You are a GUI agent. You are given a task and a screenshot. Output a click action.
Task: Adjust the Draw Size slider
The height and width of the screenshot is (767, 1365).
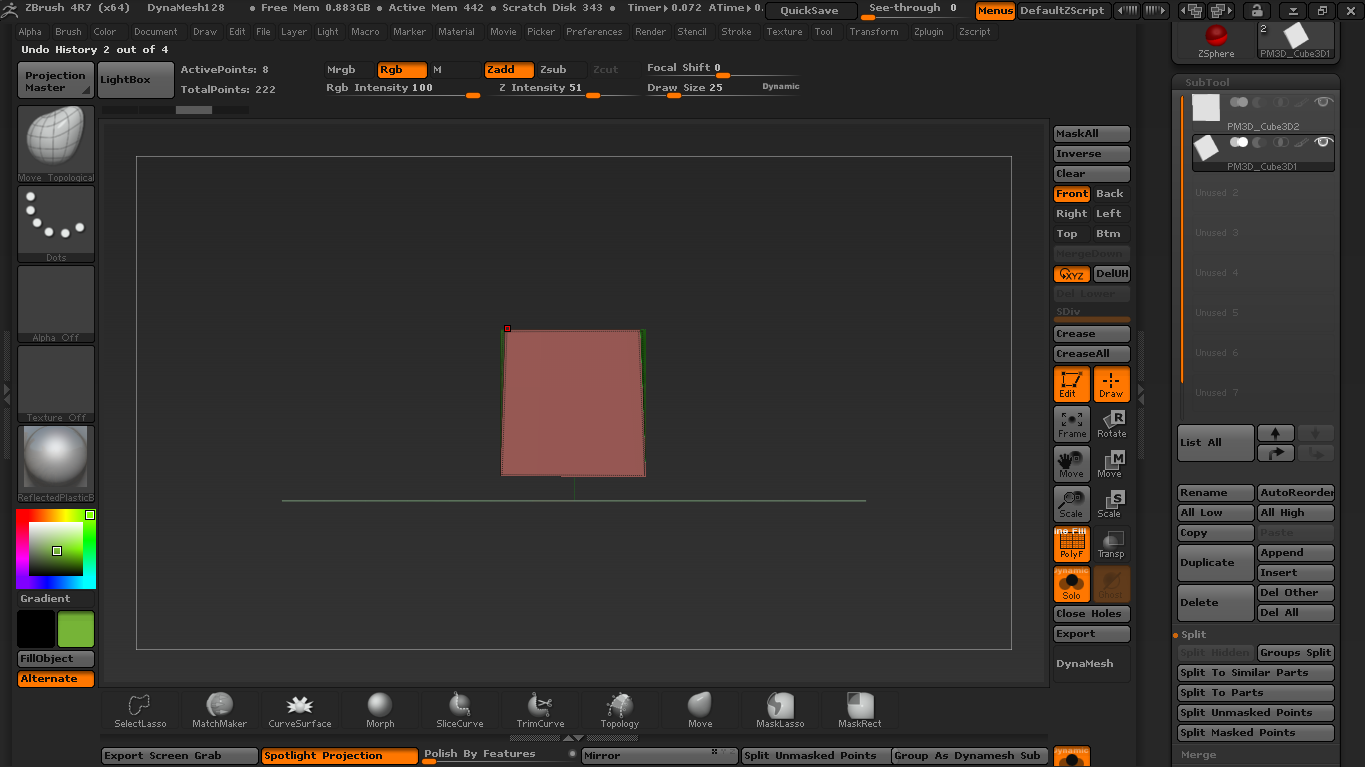(x=723, y=88)
